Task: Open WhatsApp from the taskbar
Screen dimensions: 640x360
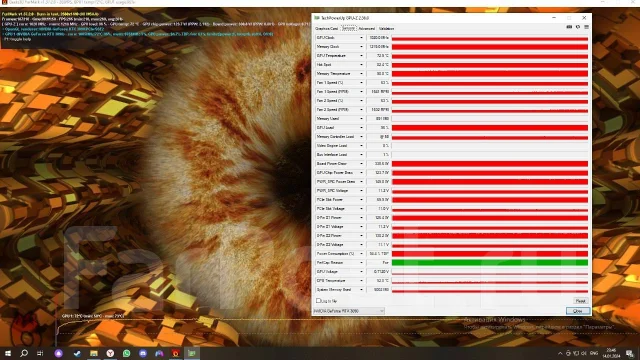Action: [127, 353]
